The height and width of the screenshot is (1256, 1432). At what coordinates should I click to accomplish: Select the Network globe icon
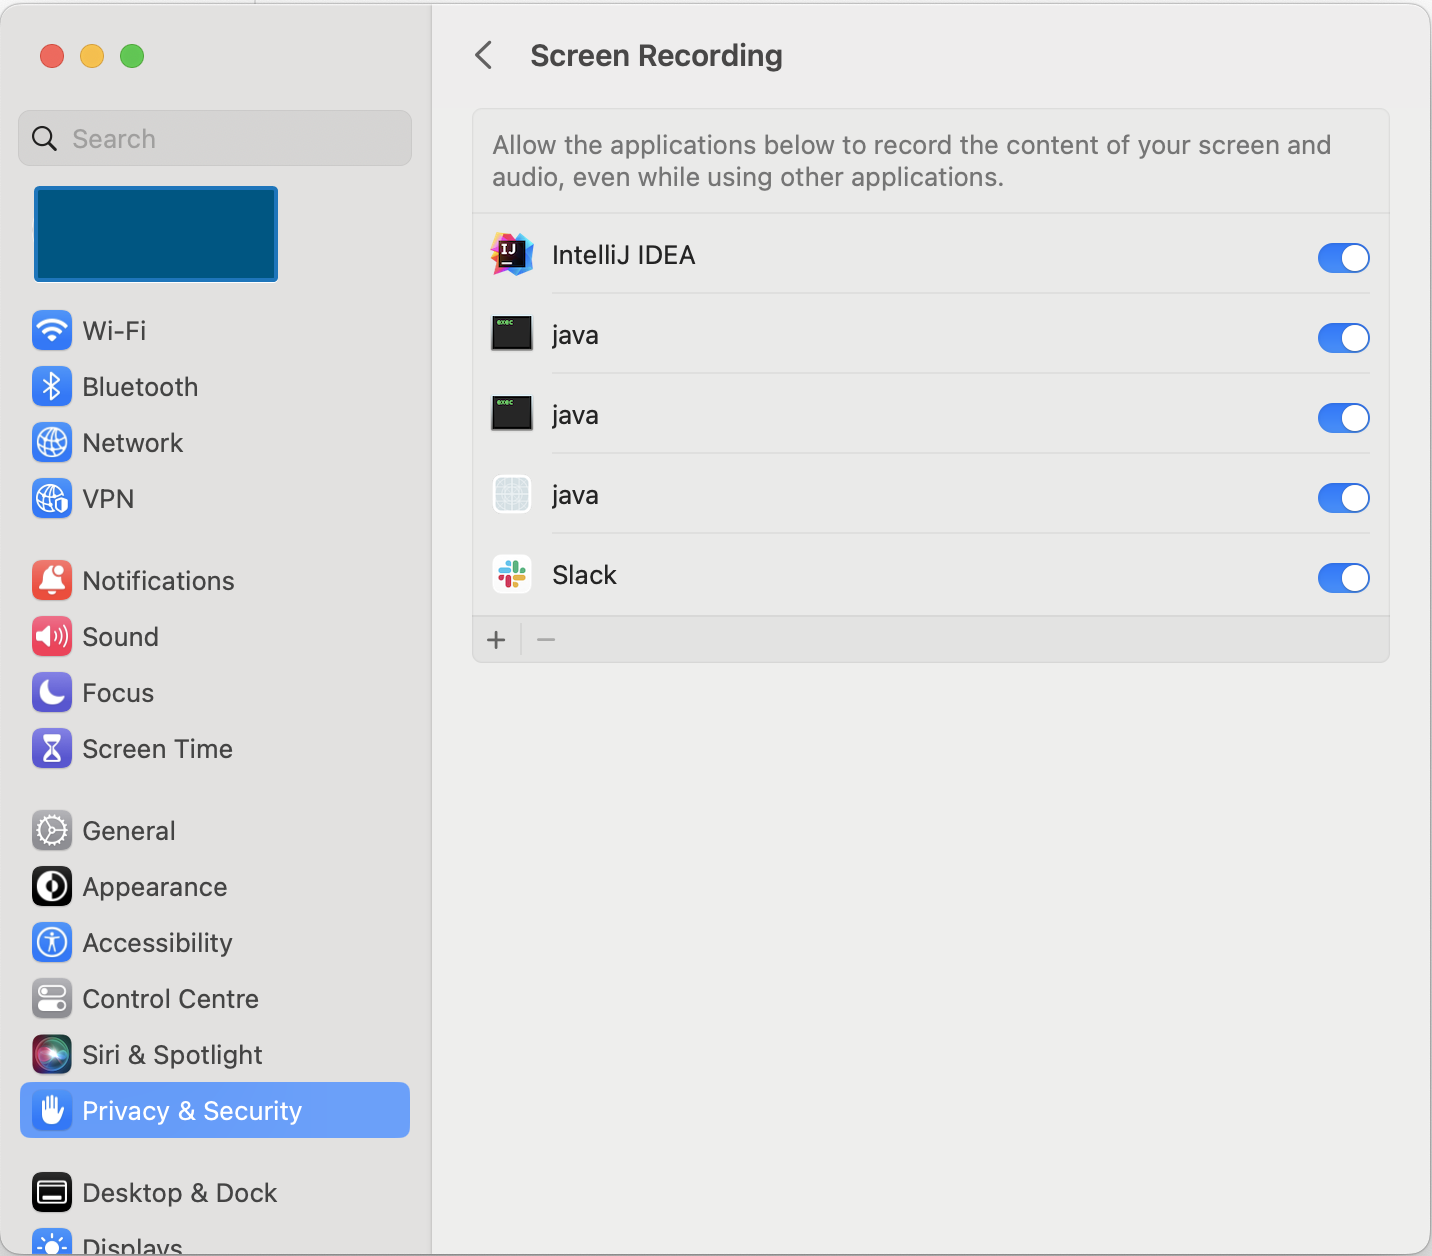coord(52,443)
